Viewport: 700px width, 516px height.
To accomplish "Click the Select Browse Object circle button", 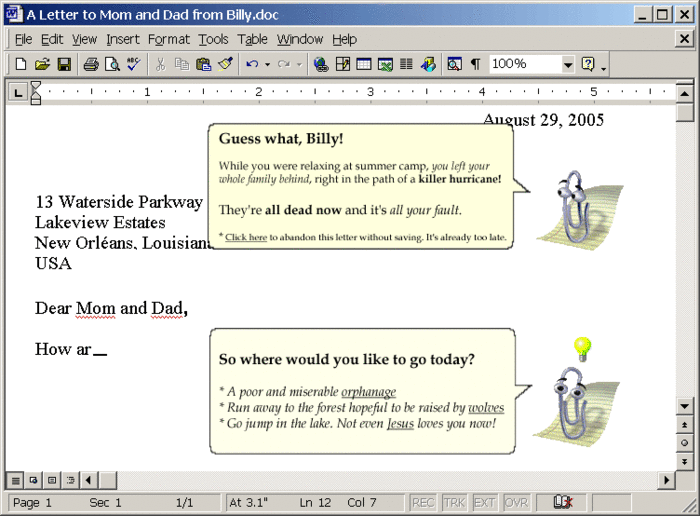I will tap(684, 443).
